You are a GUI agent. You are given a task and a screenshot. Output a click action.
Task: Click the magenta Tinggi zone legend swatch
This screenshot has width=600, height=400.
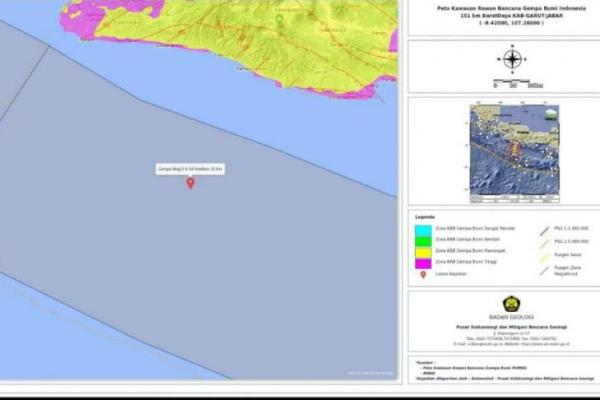(x=423, y=263)
